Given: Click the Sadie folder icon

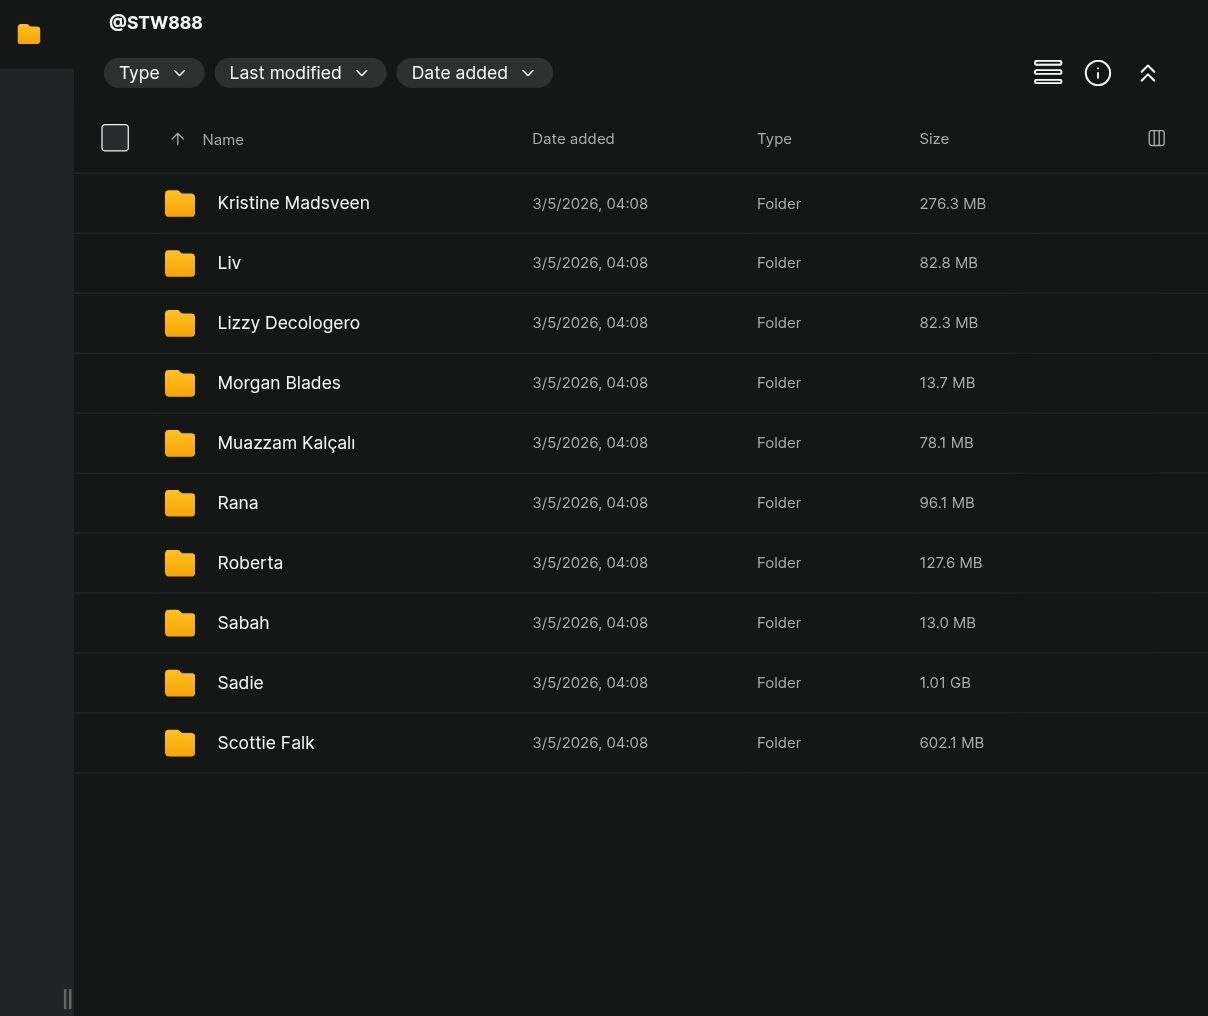Looking at the screenshot, I should coord(180,683).
